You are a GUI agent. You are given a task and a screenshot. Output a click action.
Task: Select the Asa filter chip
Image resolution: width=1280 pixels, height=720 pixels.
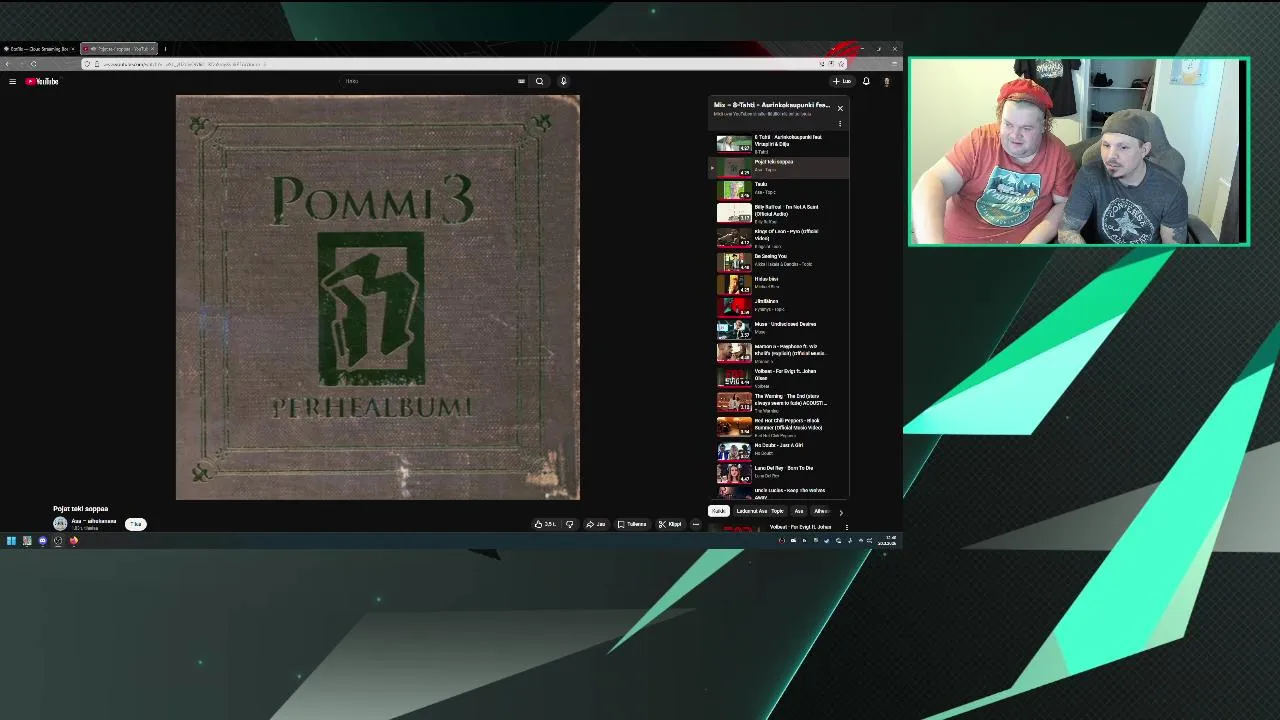pos(799,511)
